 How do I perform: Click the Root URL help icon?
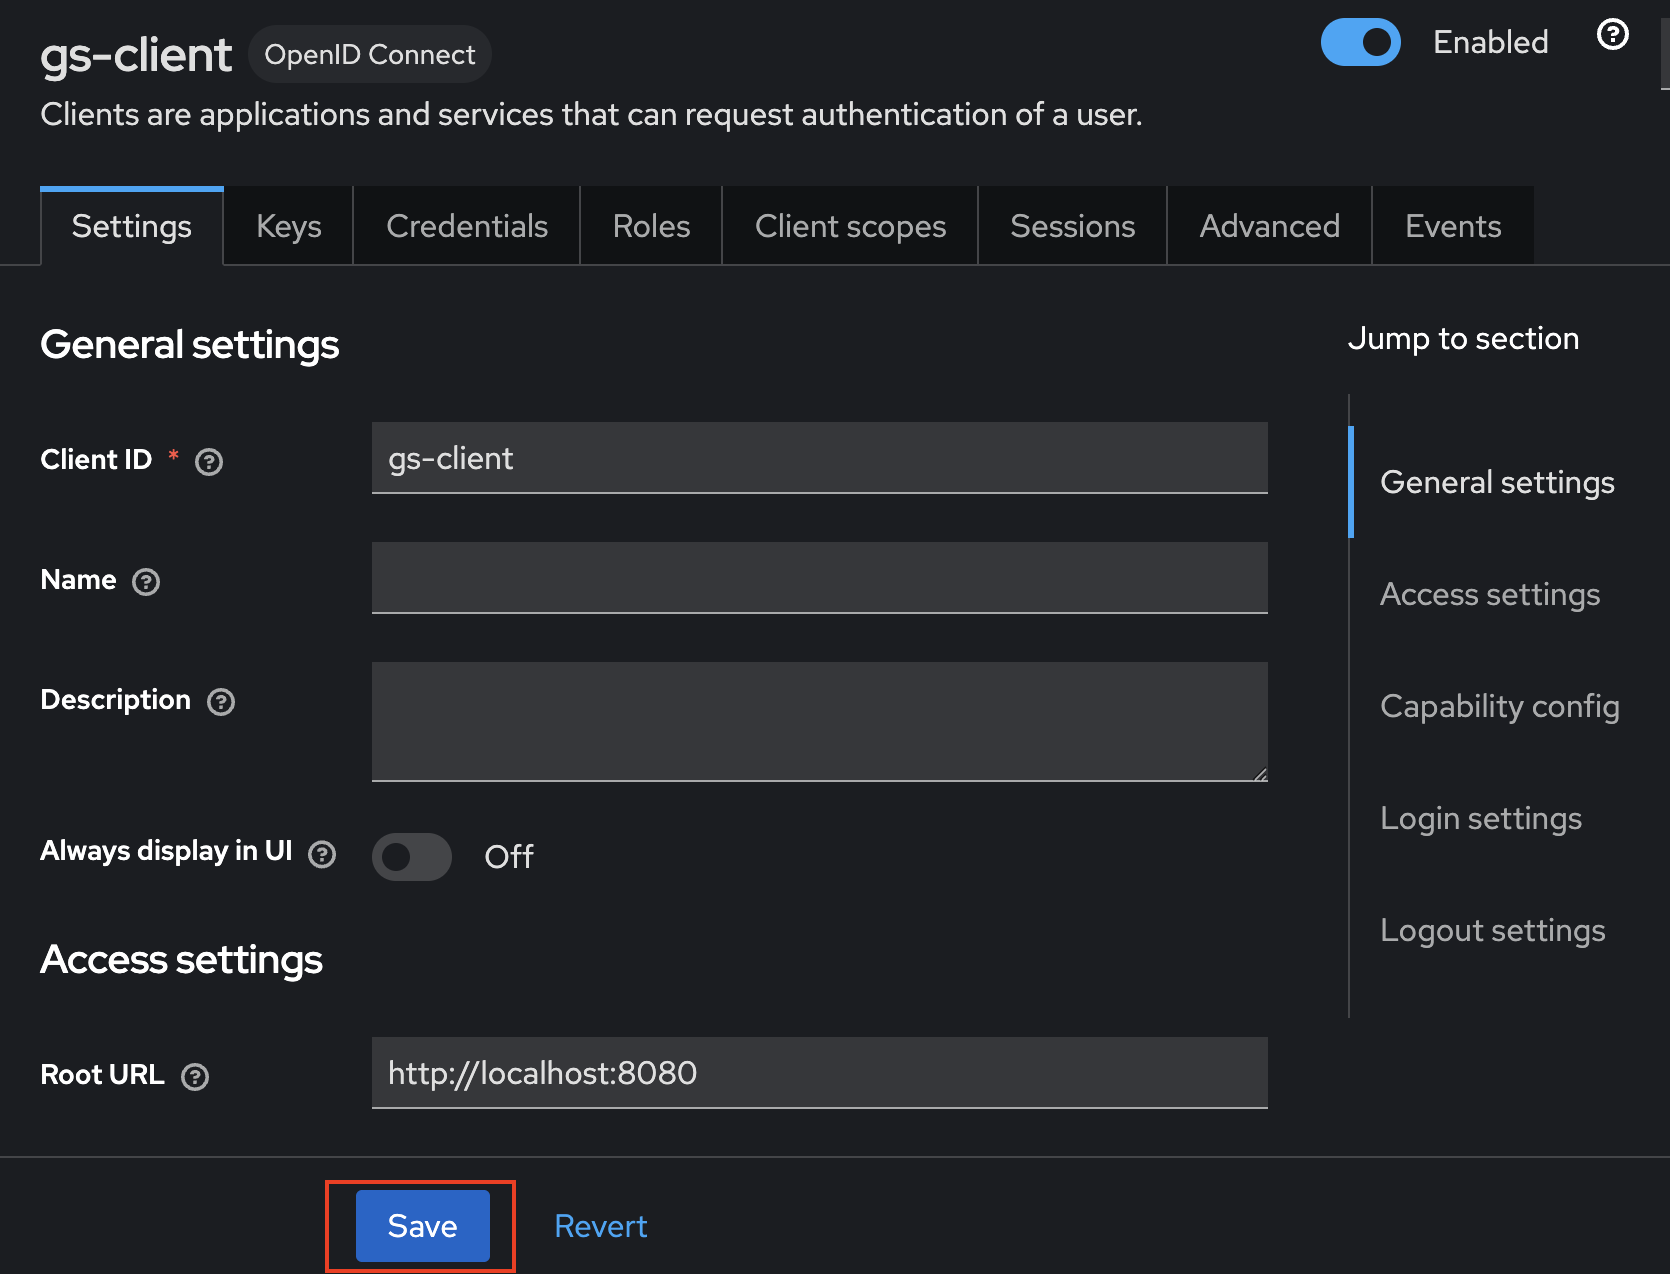tap(195, 1077)
